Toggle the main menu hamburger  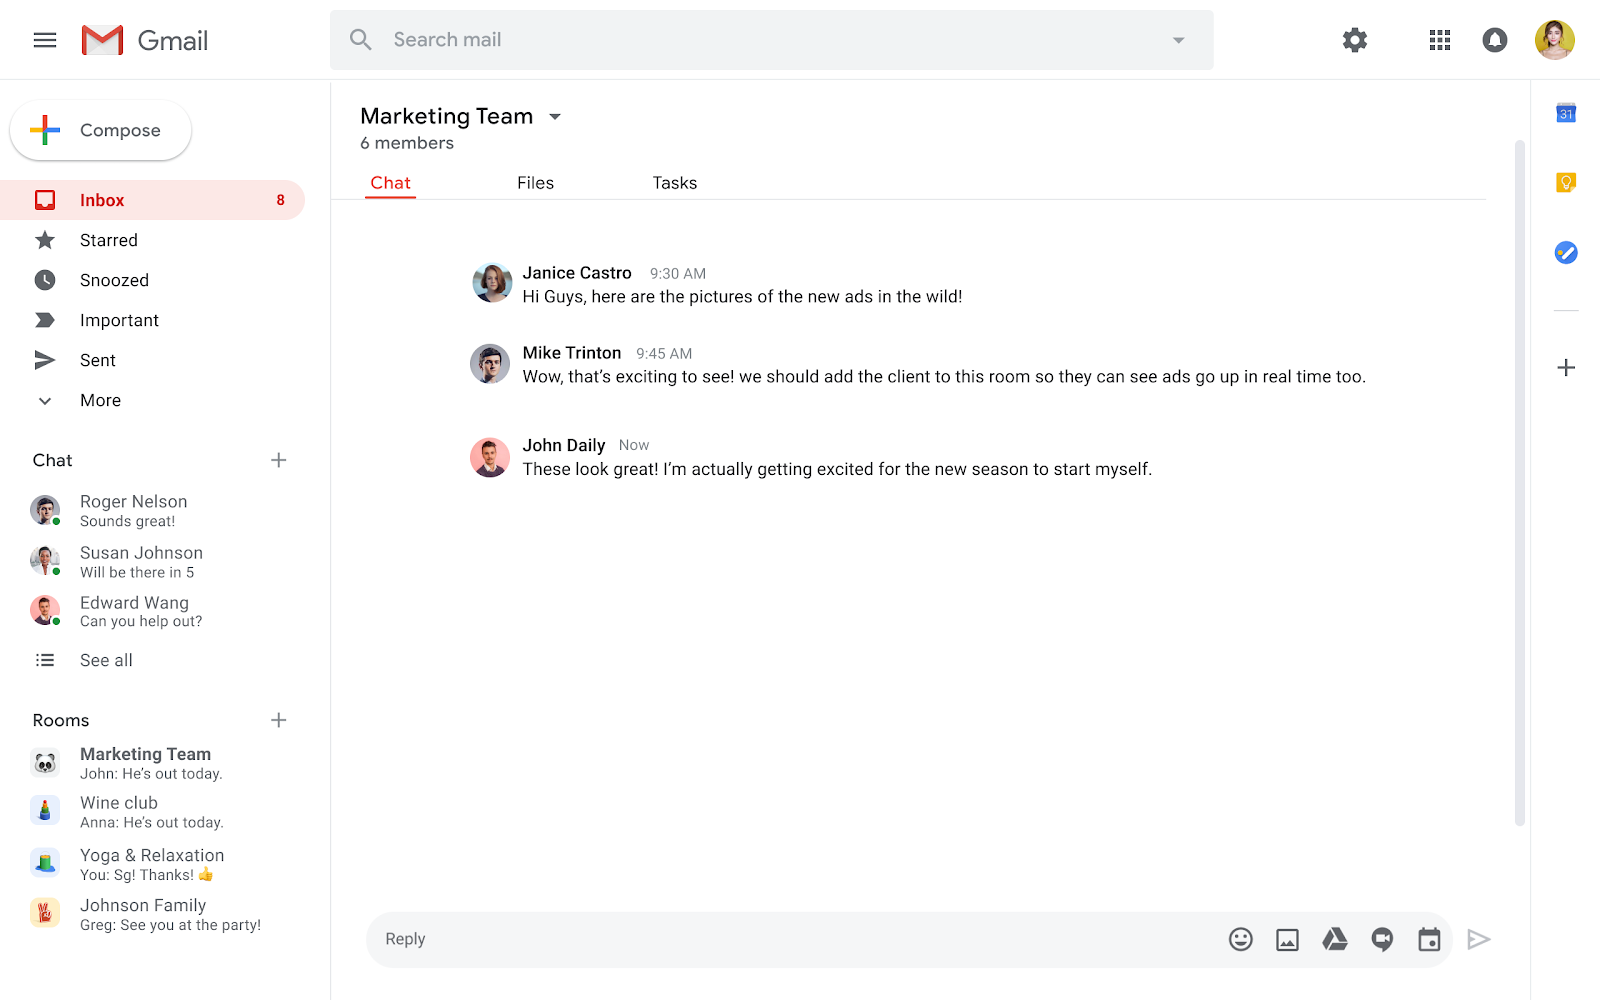point(45,40)
